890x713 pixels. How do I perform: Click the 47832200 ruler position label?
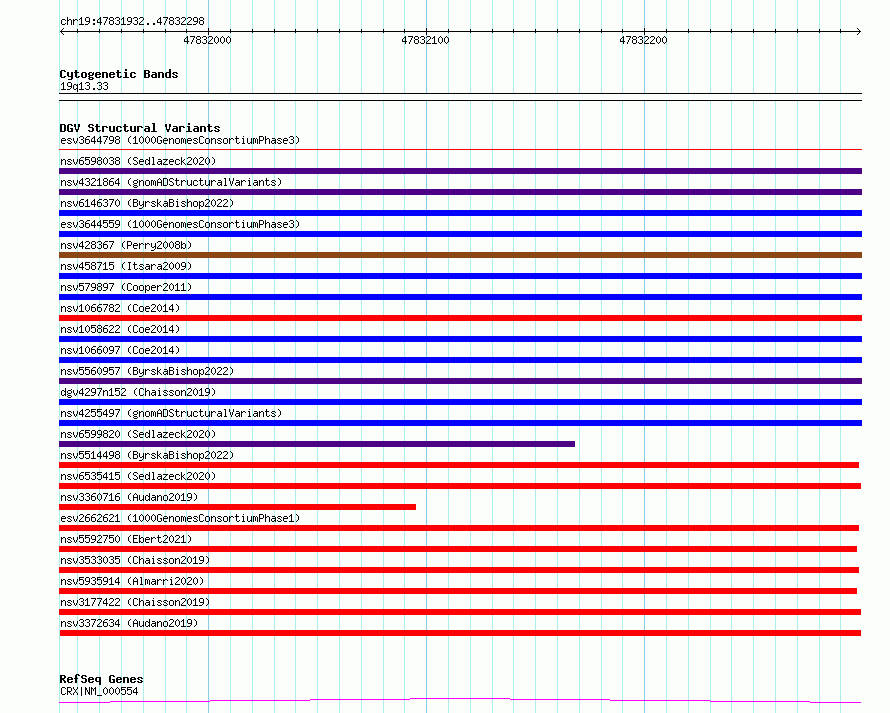pos(643,40)
